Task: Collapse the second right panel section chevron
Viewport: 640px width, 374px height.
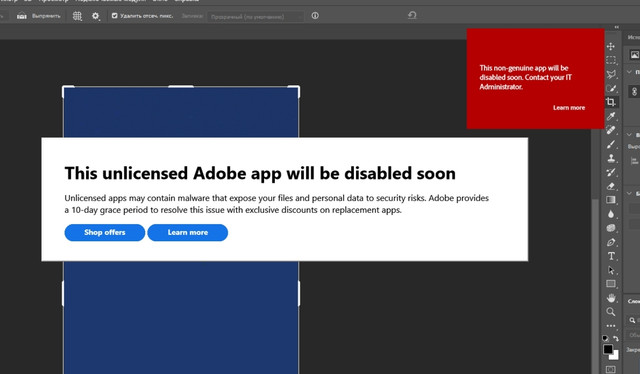Action: 629,134
